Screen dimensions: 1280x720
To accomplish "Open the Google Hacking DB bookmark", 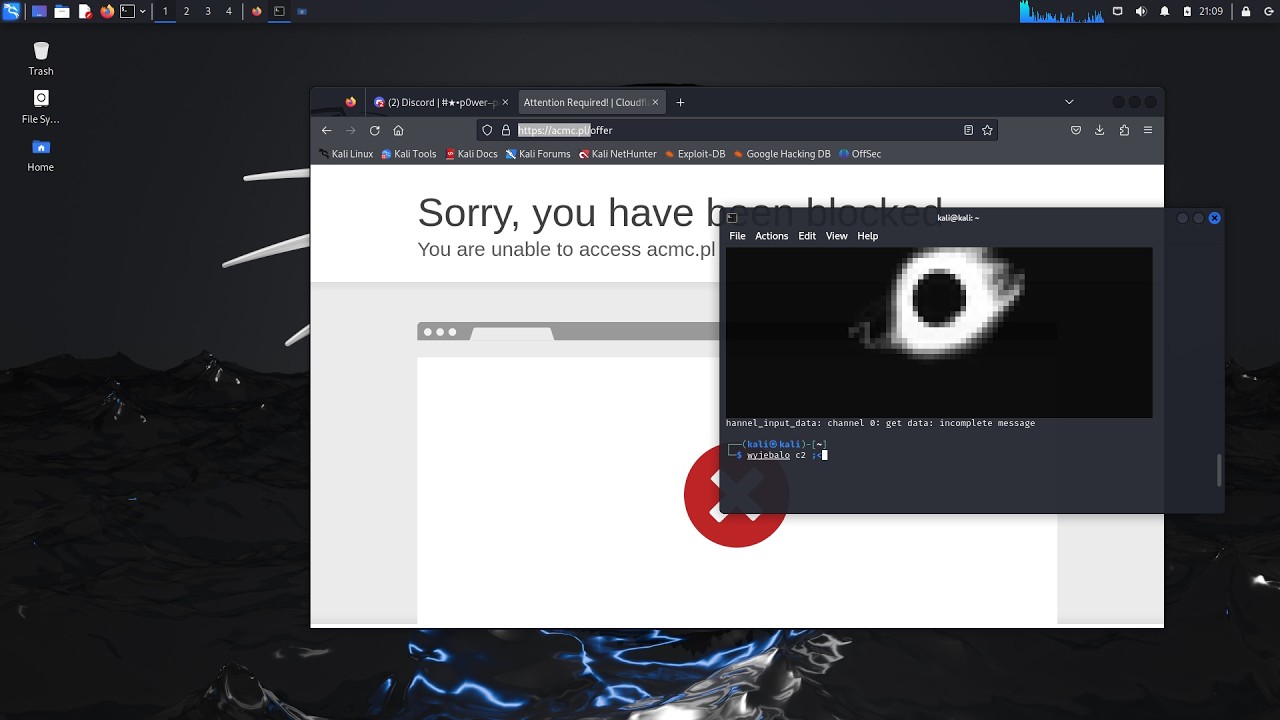I will pos(782,154).
